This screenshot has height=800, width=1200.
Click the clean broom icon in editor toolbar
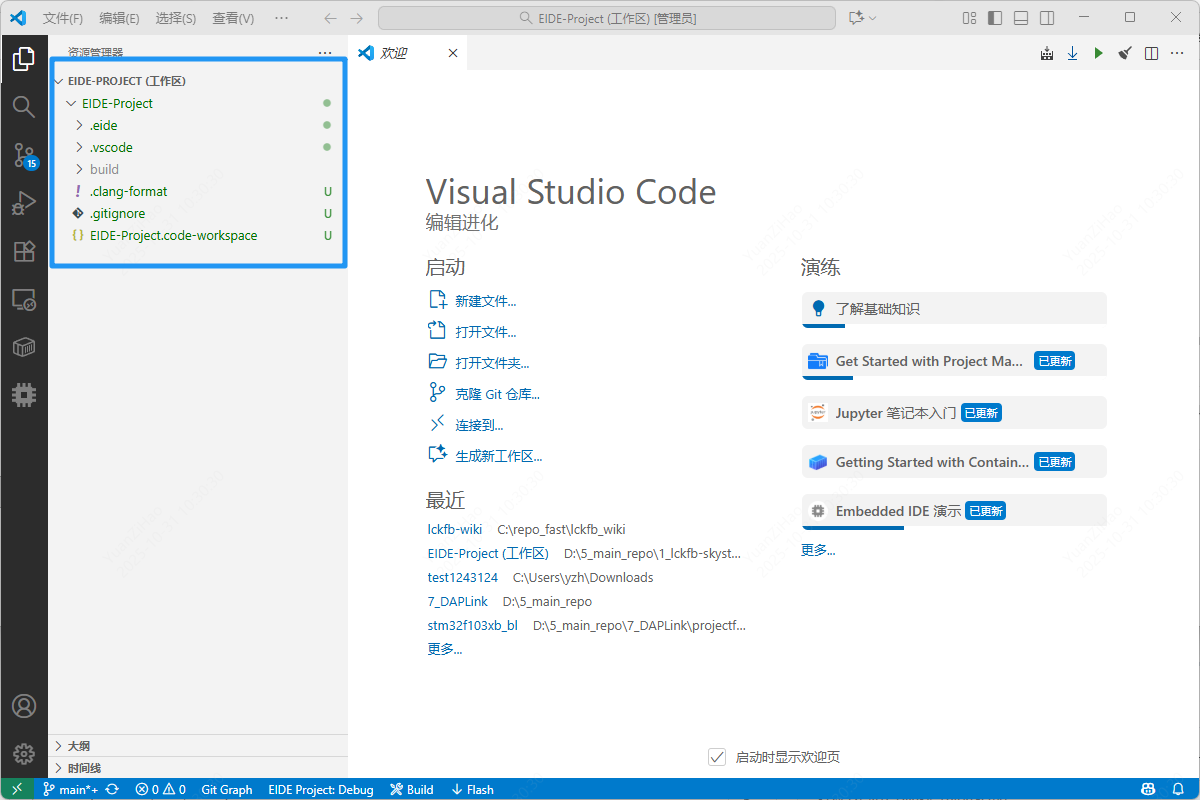point(1124,53)
